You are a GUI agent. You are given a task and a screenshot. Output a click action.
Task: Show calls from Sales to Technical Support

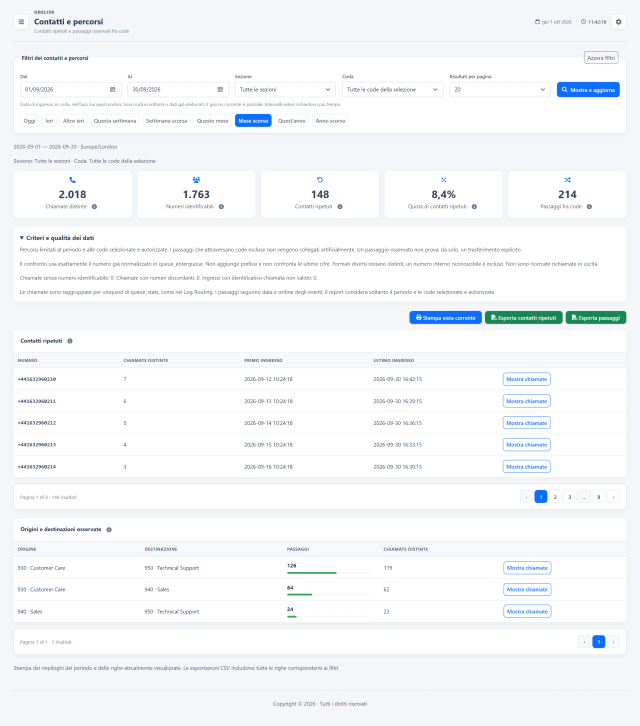pyautogui.click(x=527, y=611)
